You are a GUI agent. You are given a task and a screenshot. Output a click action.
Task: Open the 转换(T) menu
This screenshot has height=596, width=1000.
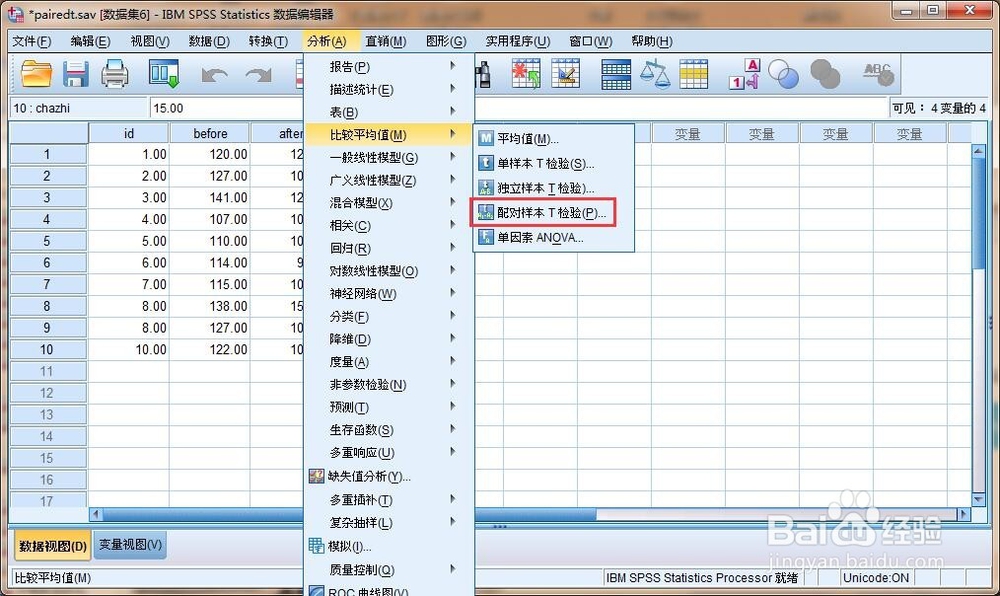(268, 41)
